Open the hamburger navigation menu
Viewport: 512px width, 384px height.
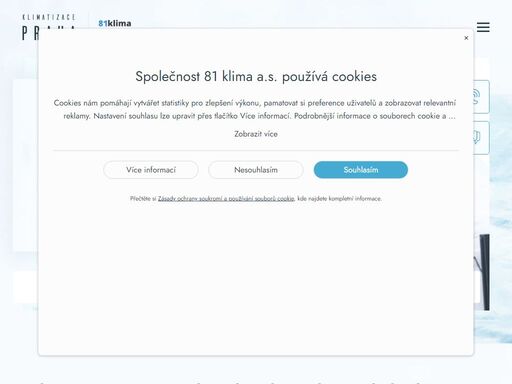click(x=483, y=27)
